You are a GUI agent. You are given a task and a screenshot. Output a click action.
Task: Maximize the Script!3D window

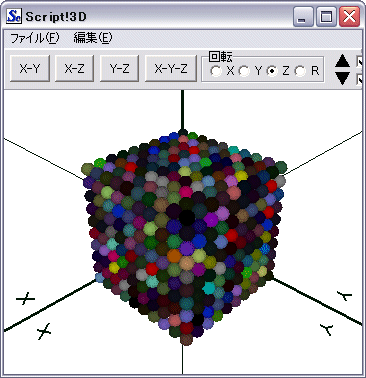(x=326, y=16)
